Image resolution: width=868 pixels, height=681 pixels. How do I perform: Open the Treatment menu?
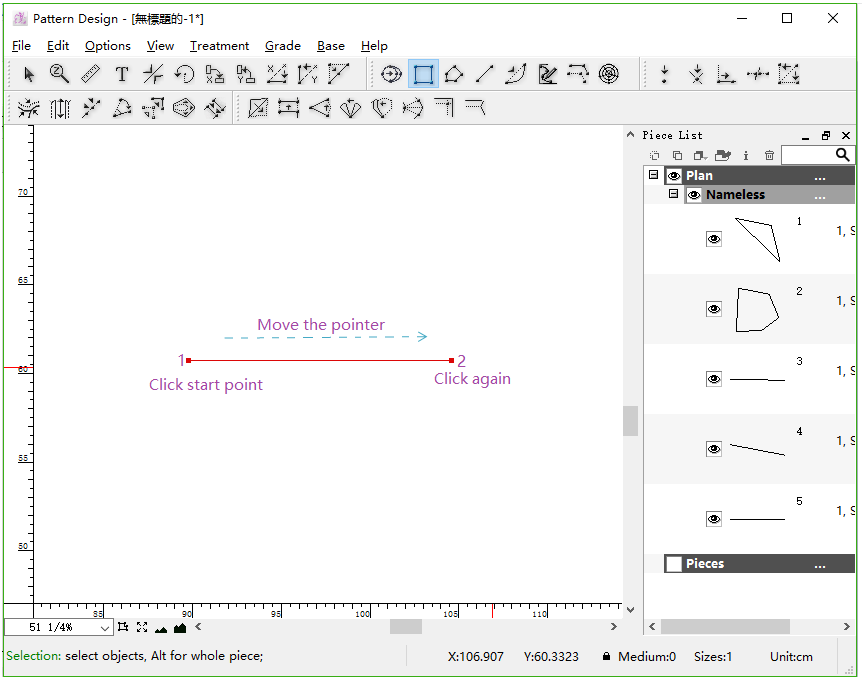[219, 46]
